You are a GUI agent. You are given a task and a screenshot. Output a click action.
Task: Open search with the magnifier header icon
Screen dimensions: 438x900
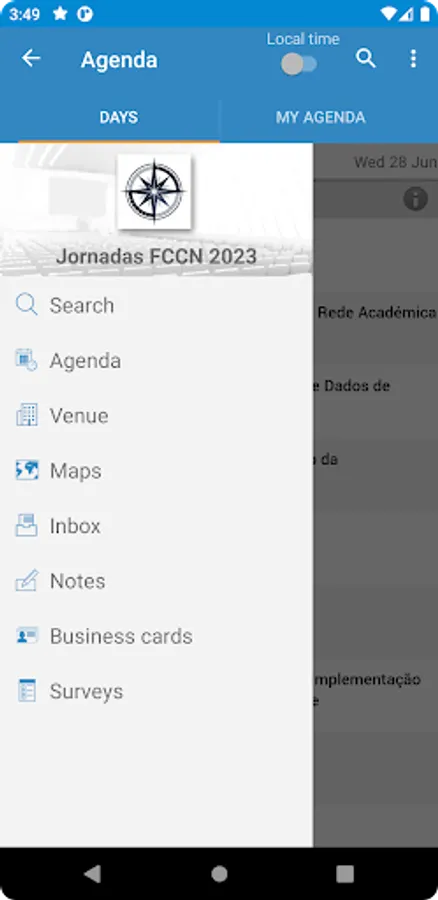click(x=366, y=59)
